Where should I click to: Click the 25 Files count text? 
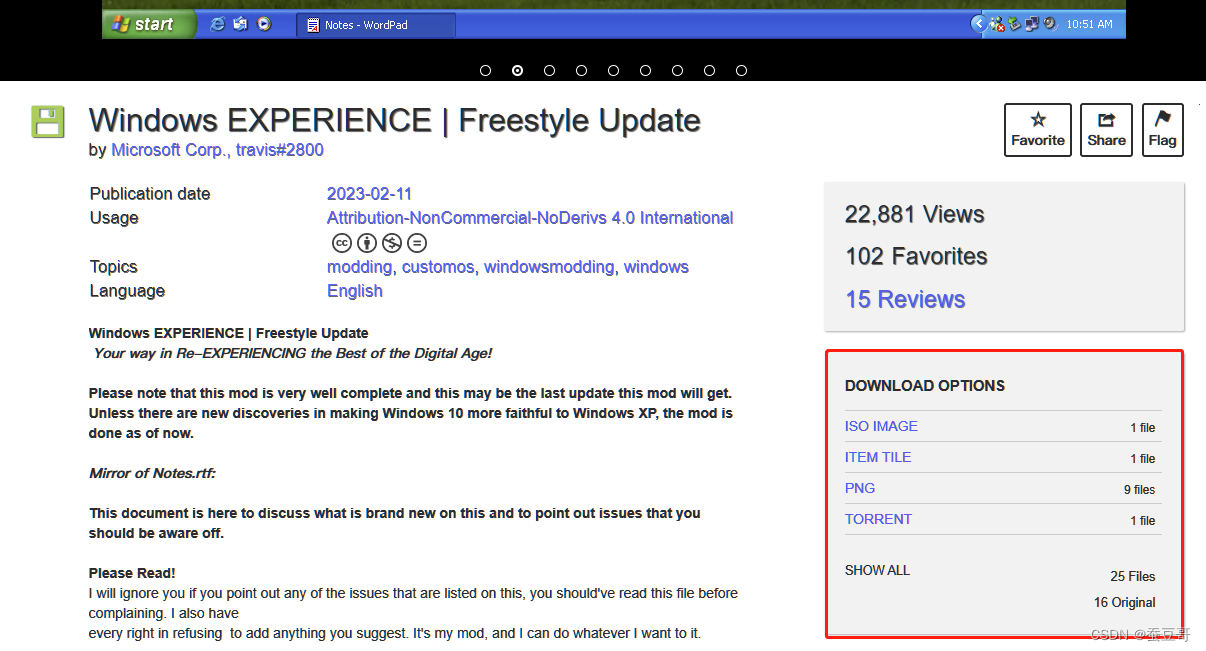[1133, 576]
